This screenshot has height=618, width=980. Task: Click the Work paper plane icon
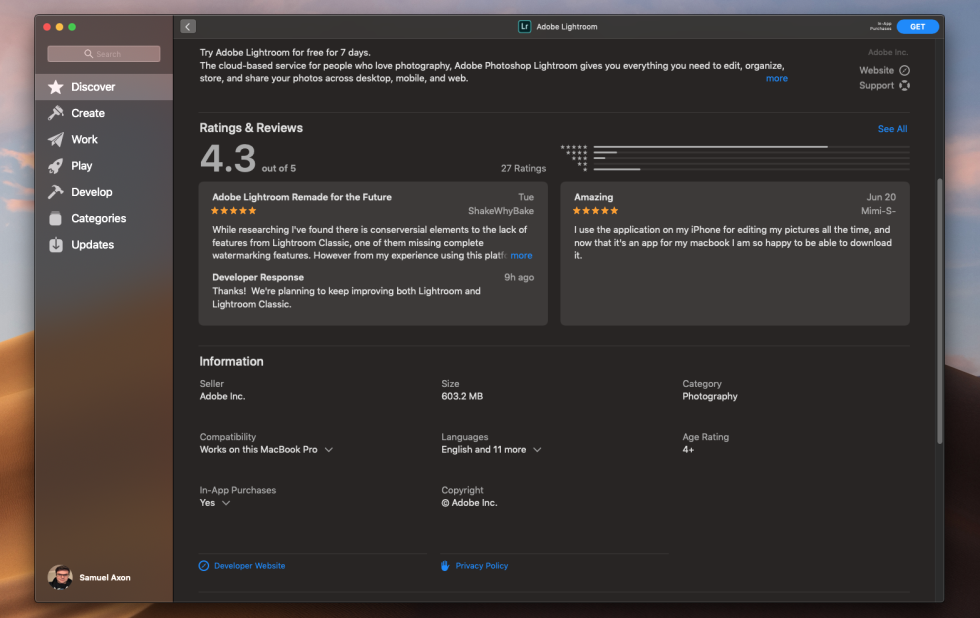56,139
